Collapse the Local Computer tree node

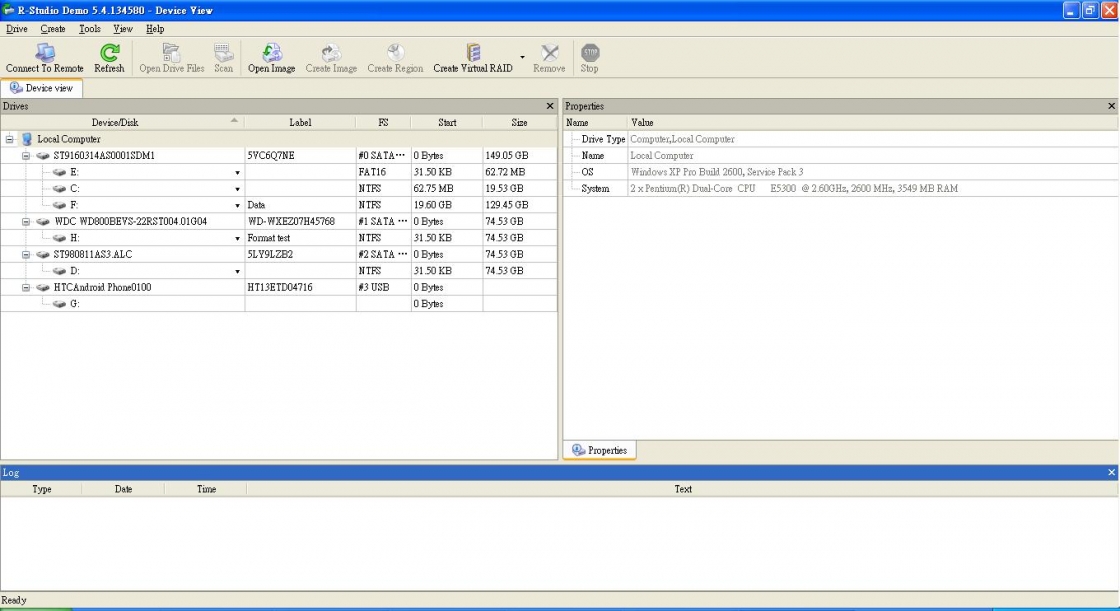click(9, 139)
